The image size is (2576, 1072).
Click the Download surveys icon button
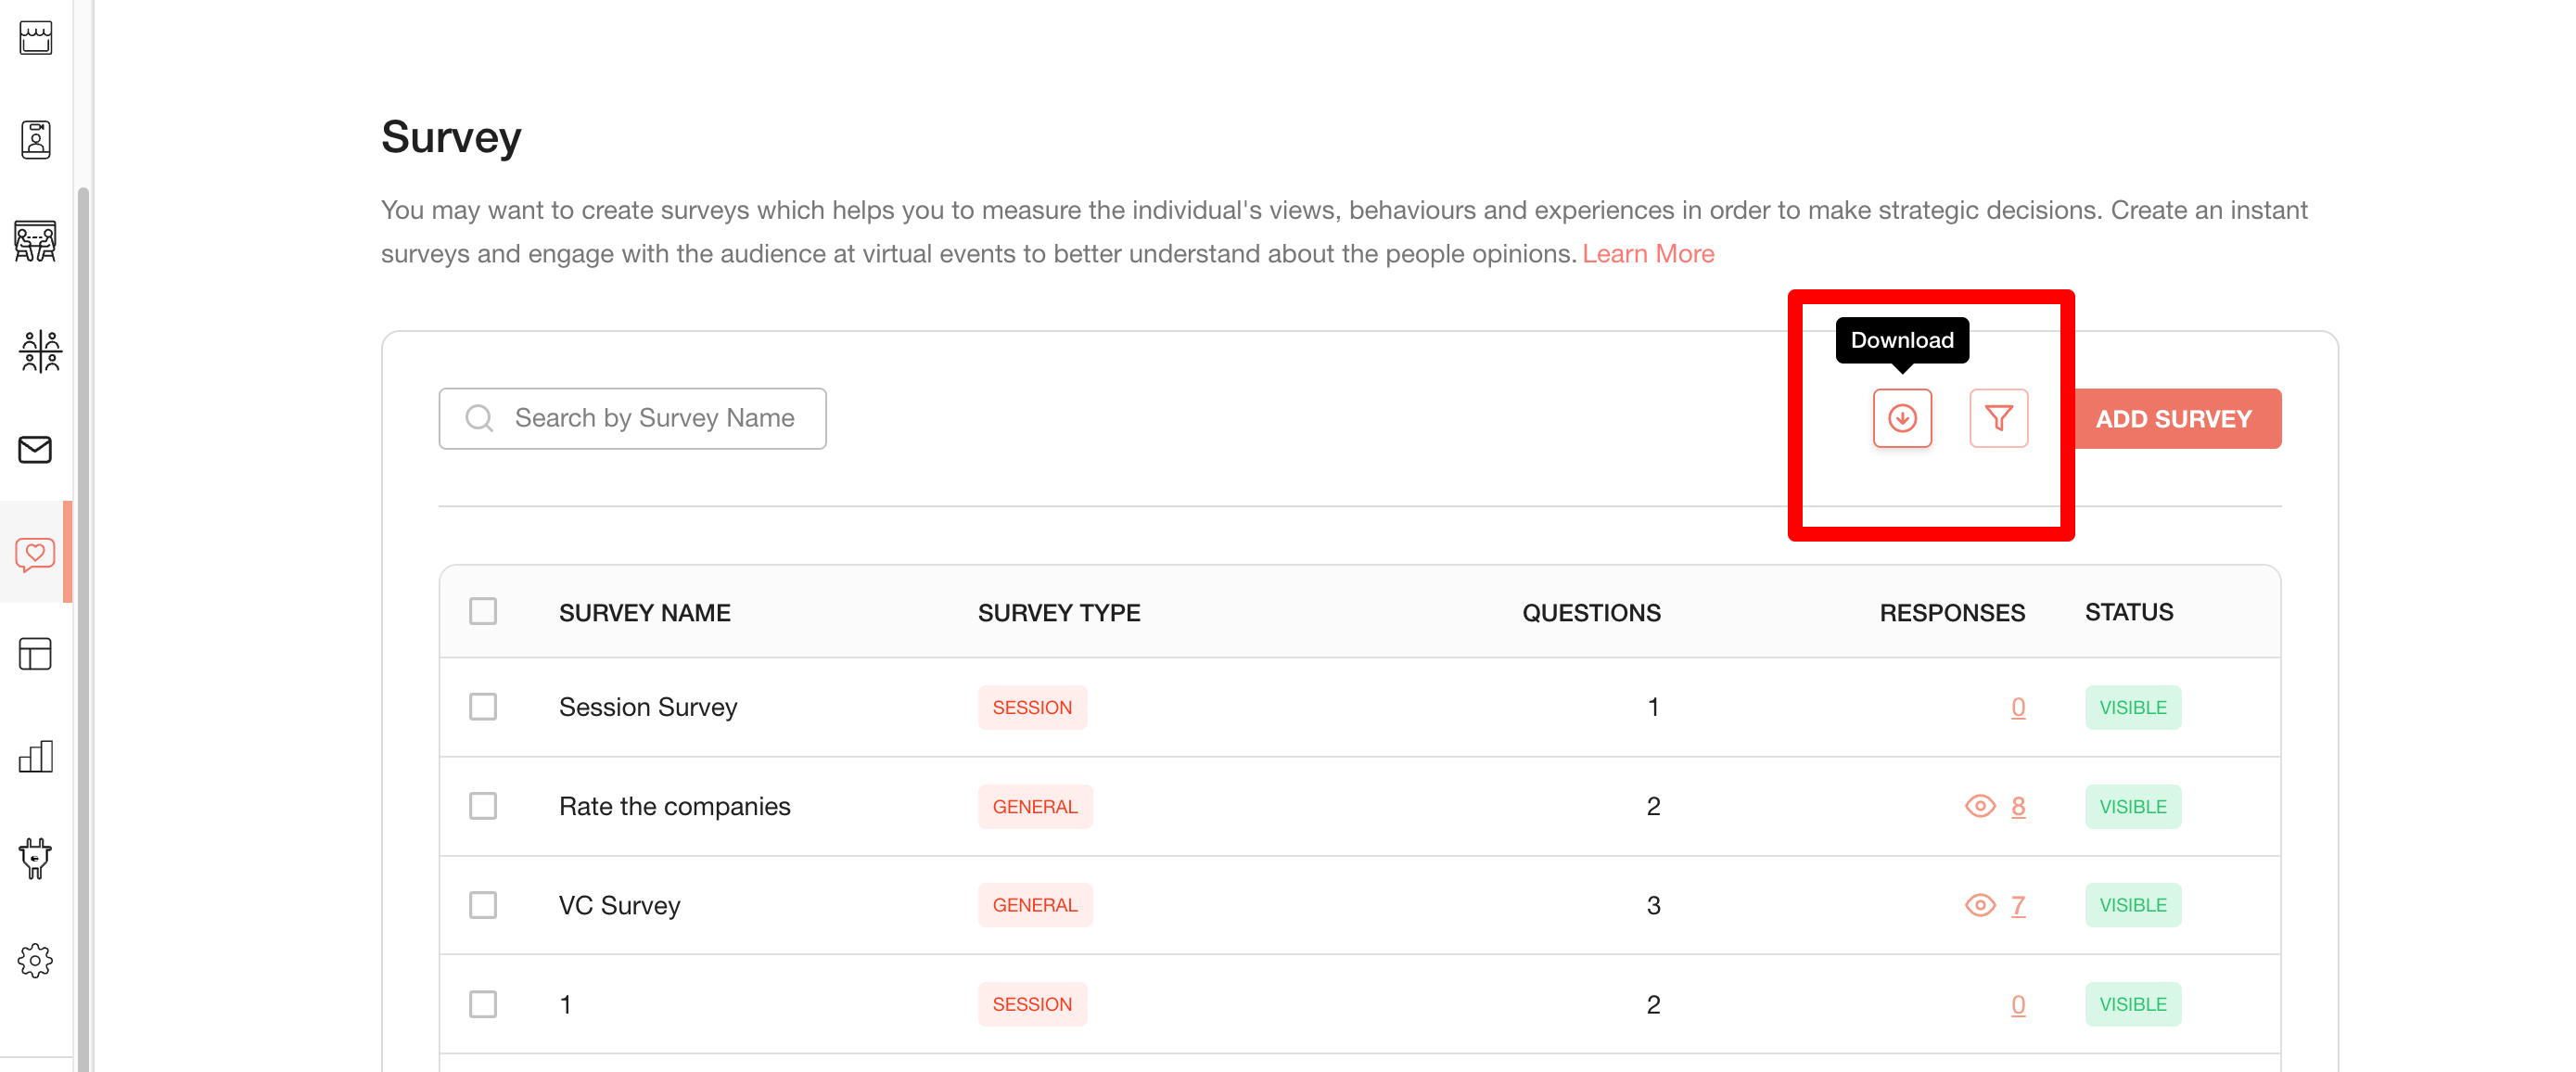[1902, 418]
